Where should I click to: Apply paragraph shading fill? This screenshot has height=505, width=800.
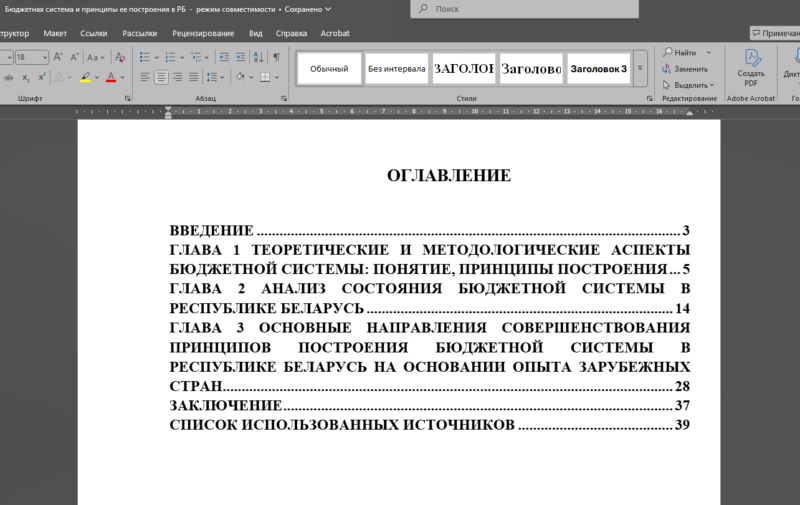[240, 78]
